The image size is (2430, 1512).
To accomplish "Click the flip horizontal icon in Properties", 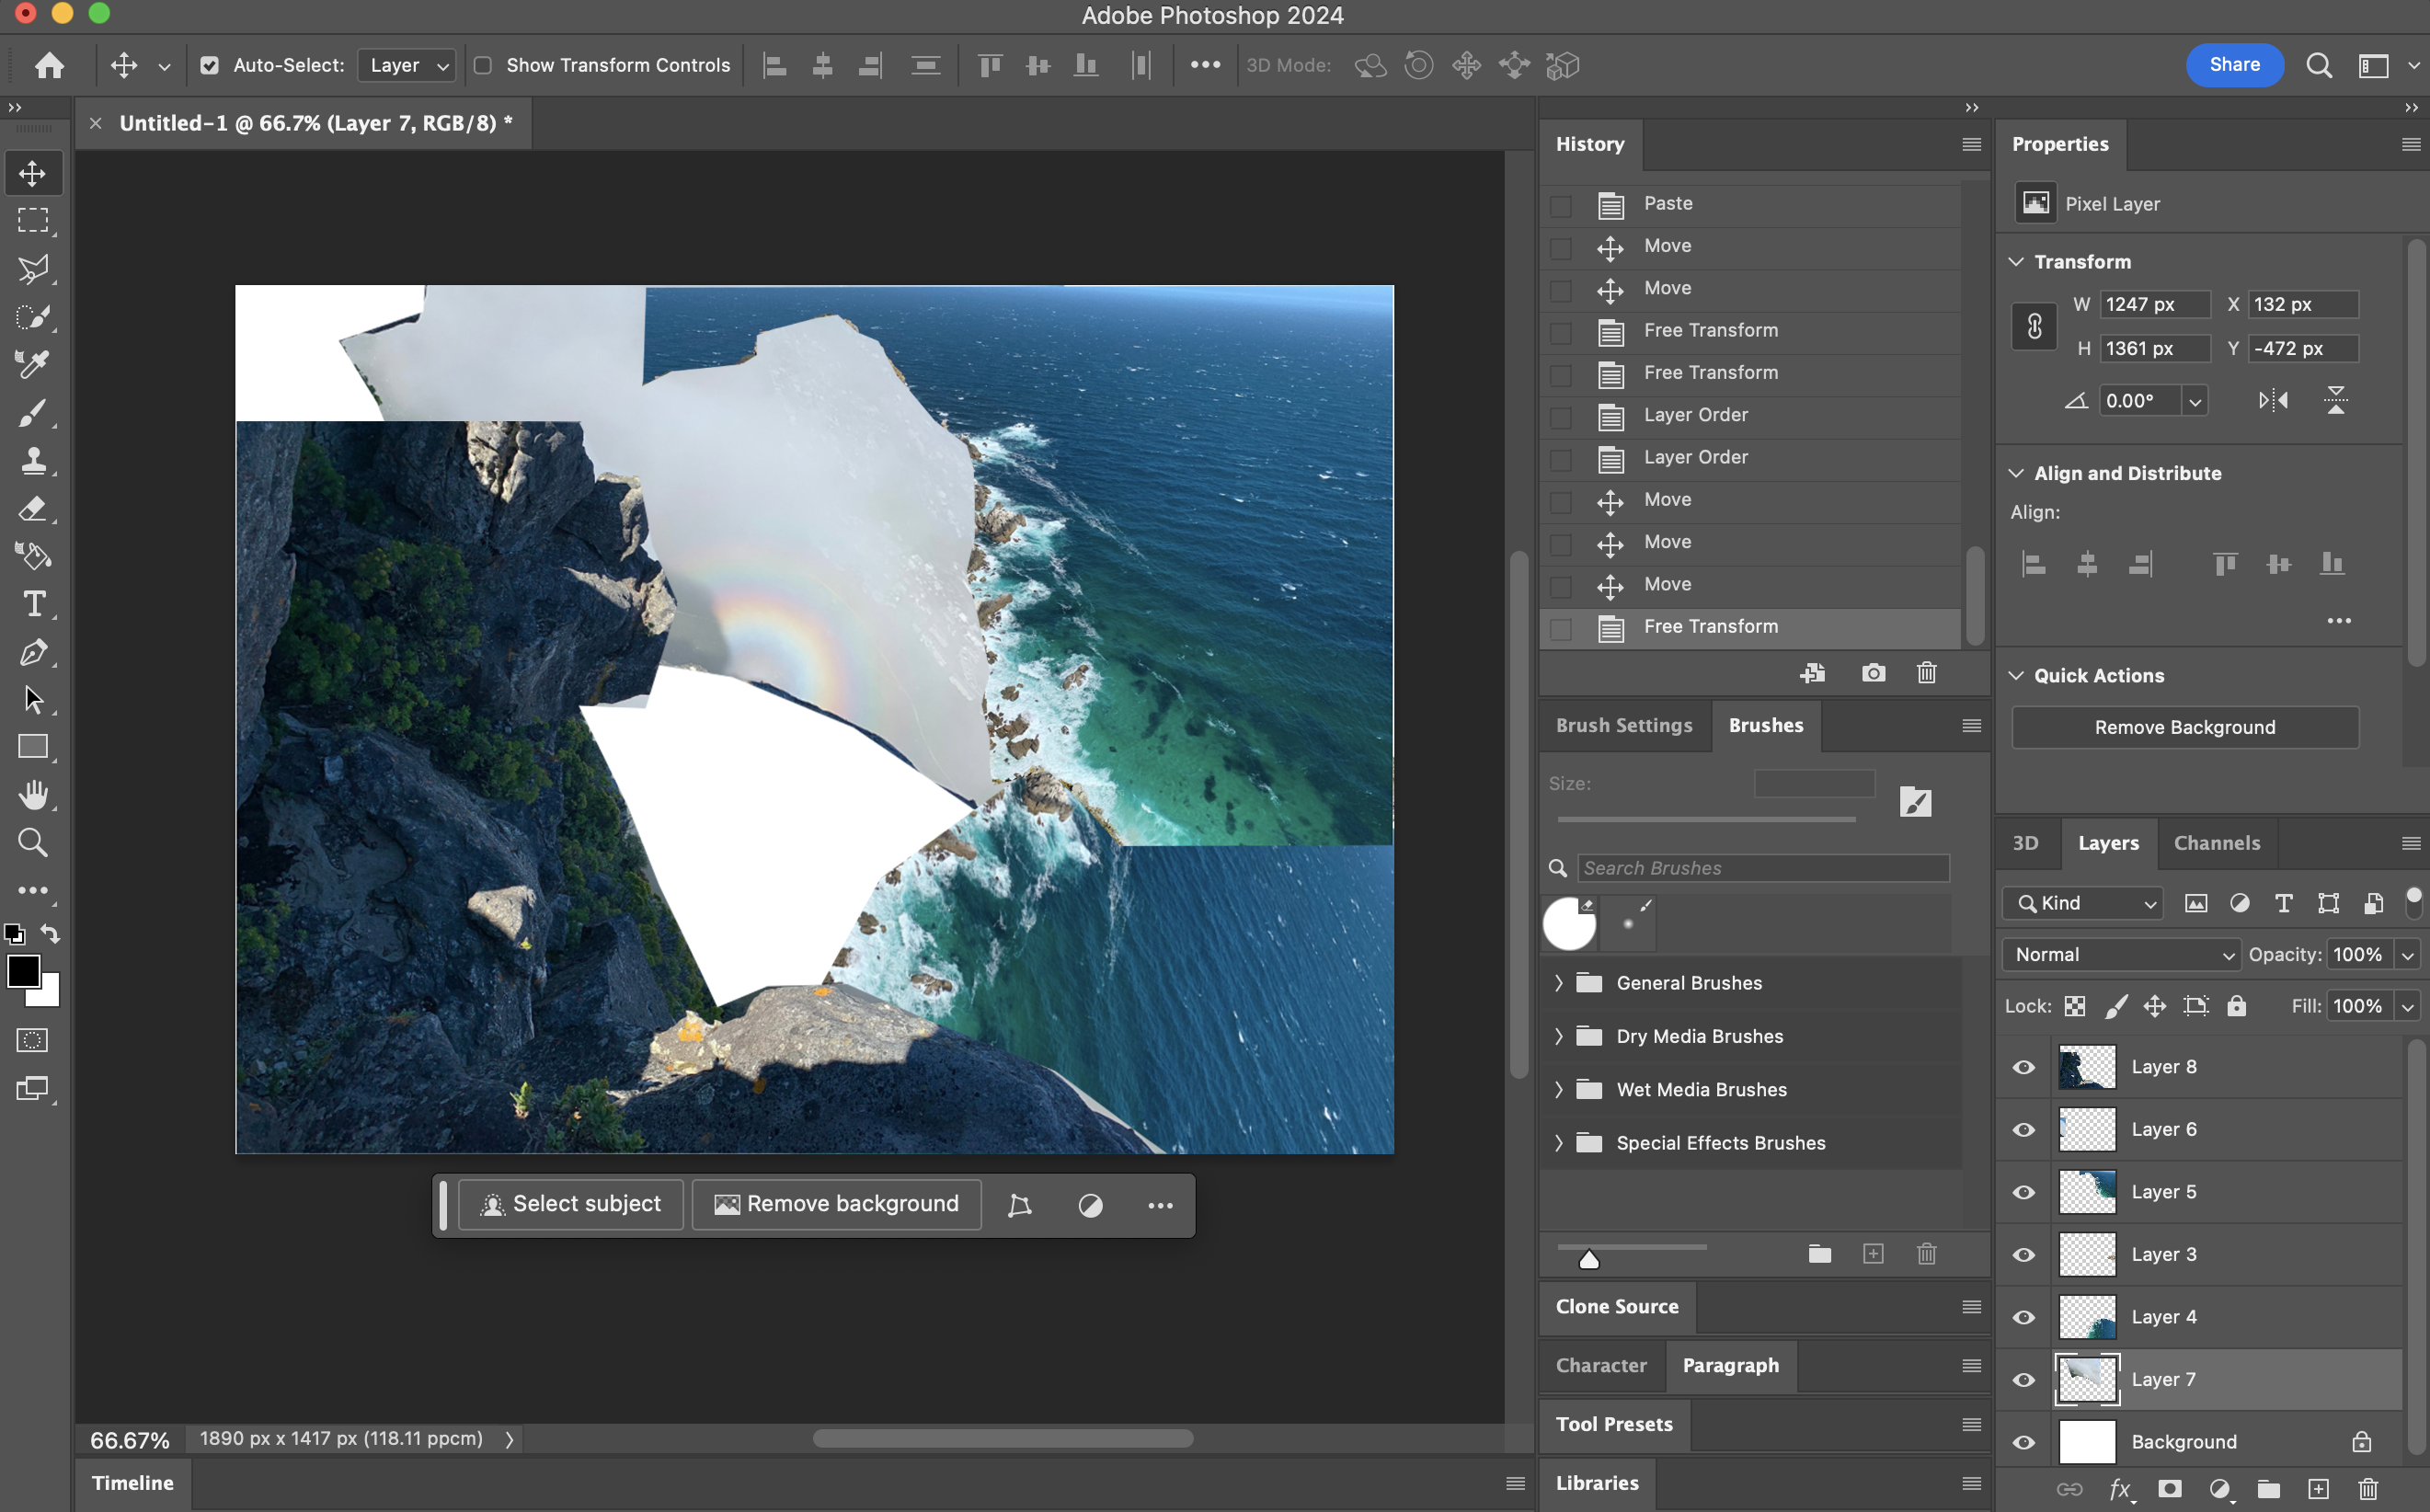I will click(x=2272, y=401).
